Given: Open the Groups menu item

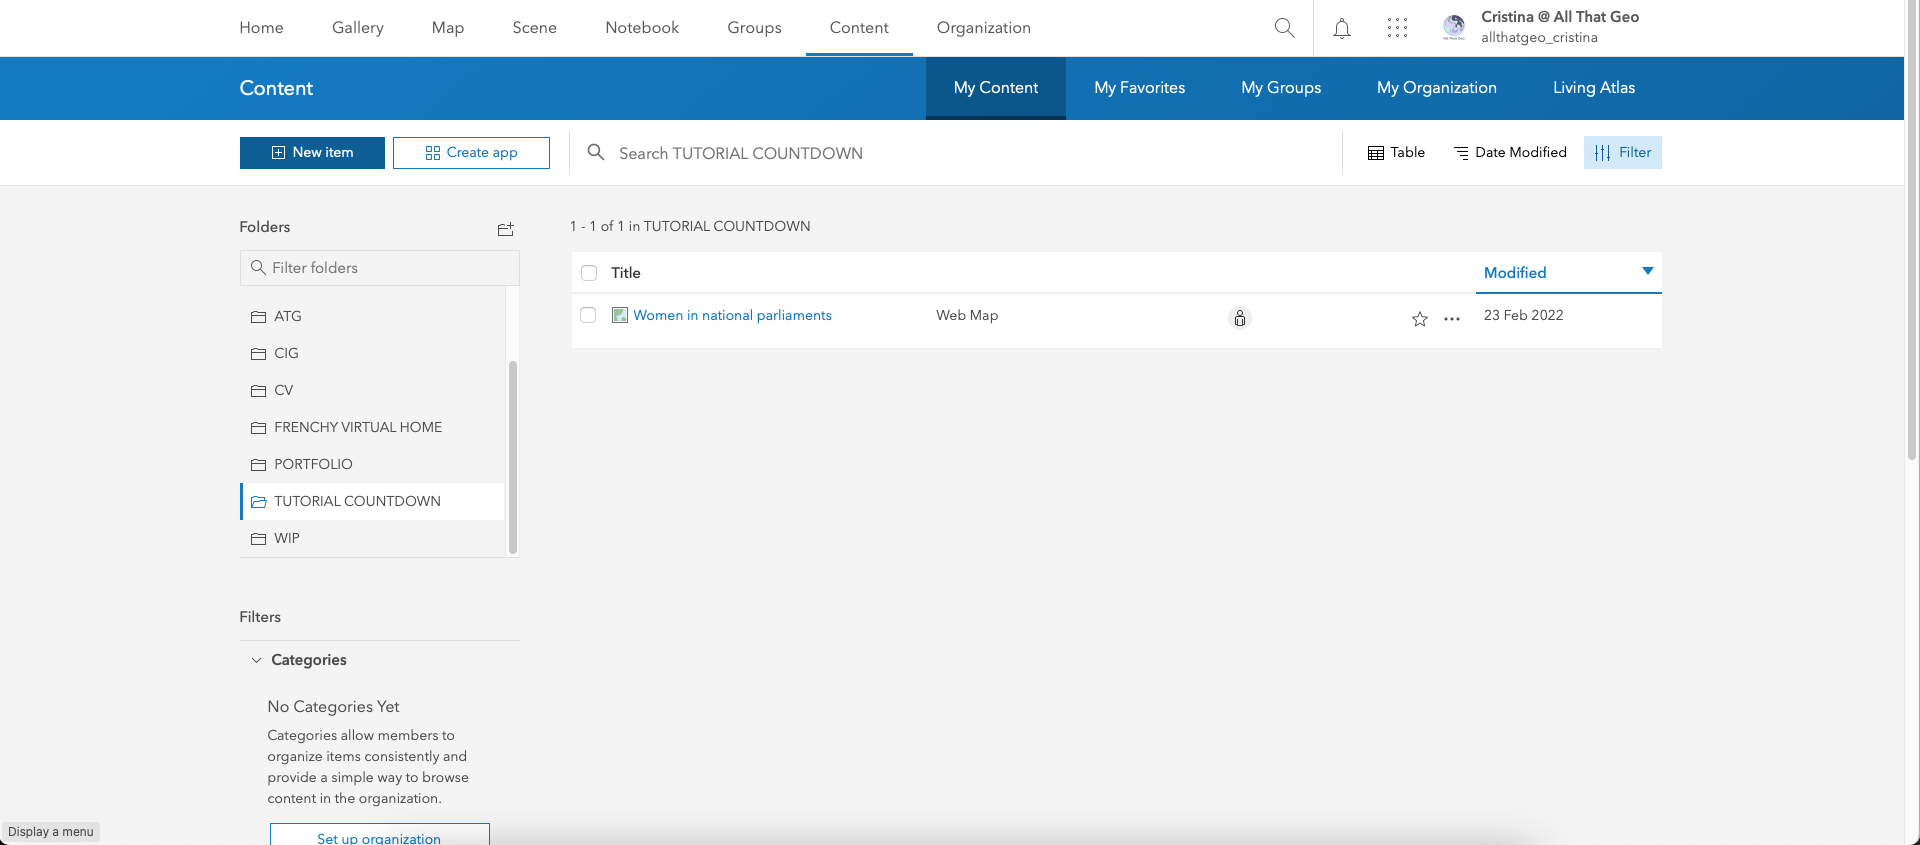Looking at the screenshot, I should click(754, 28).
